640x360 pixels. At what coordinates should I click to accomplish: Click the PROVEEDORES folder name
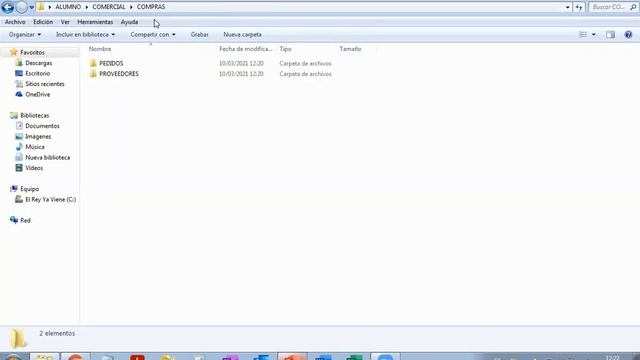click(119, 74)
